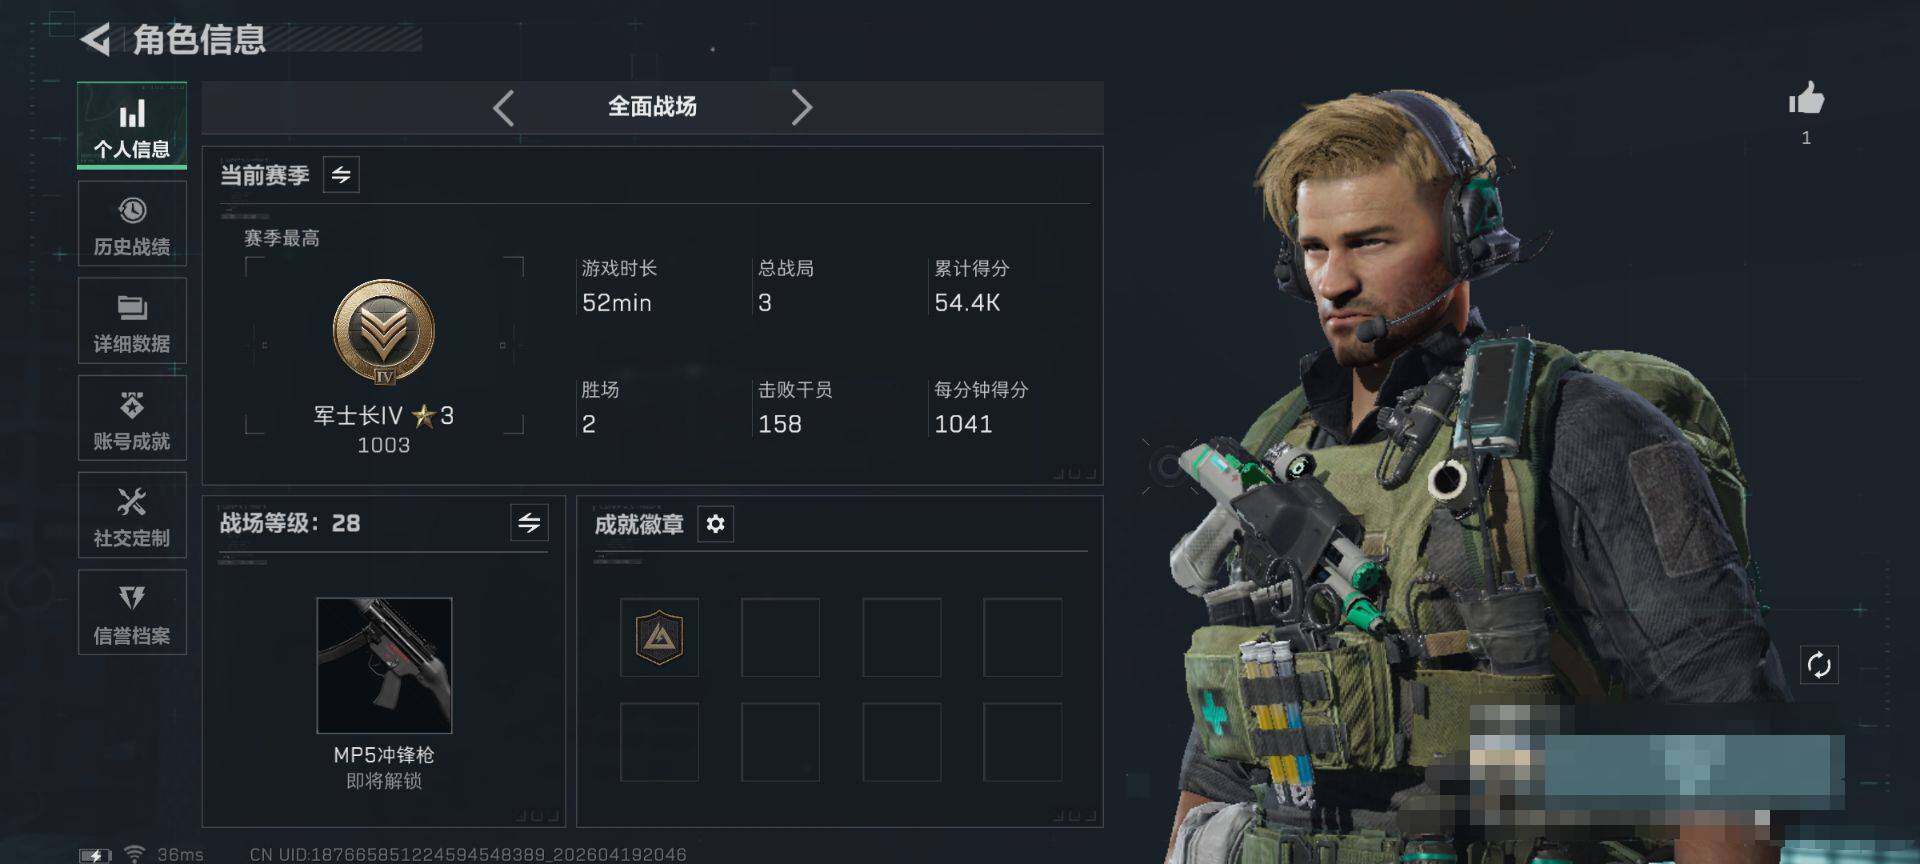Switch to previous mode with left chevron
This screenshot has height=864, width=1920.
(x=504, y=107)
